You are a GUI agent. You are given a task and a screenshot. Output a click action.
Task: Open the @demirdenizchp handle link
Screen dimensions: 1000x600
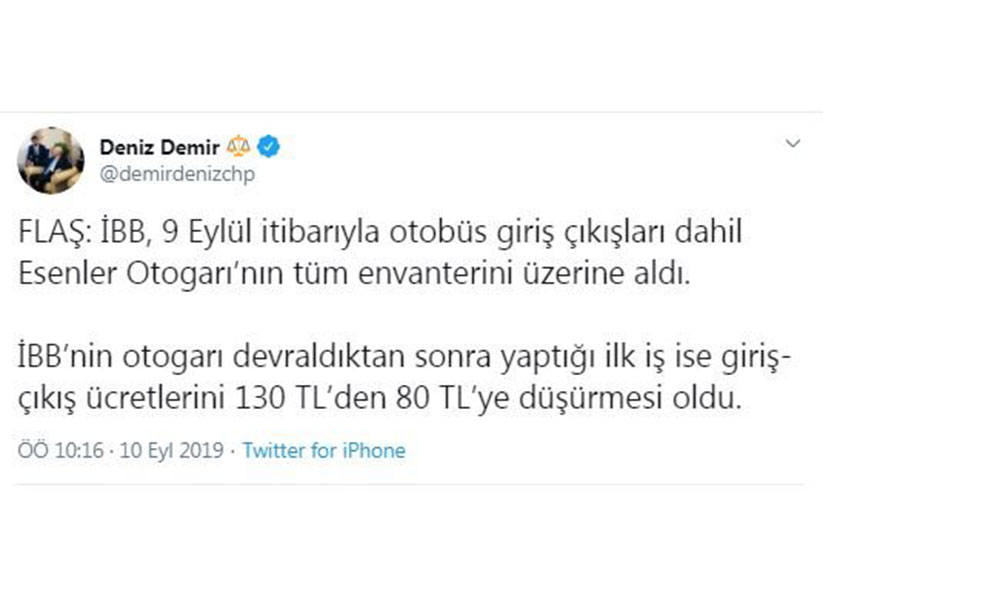click(x=177, y=173)
